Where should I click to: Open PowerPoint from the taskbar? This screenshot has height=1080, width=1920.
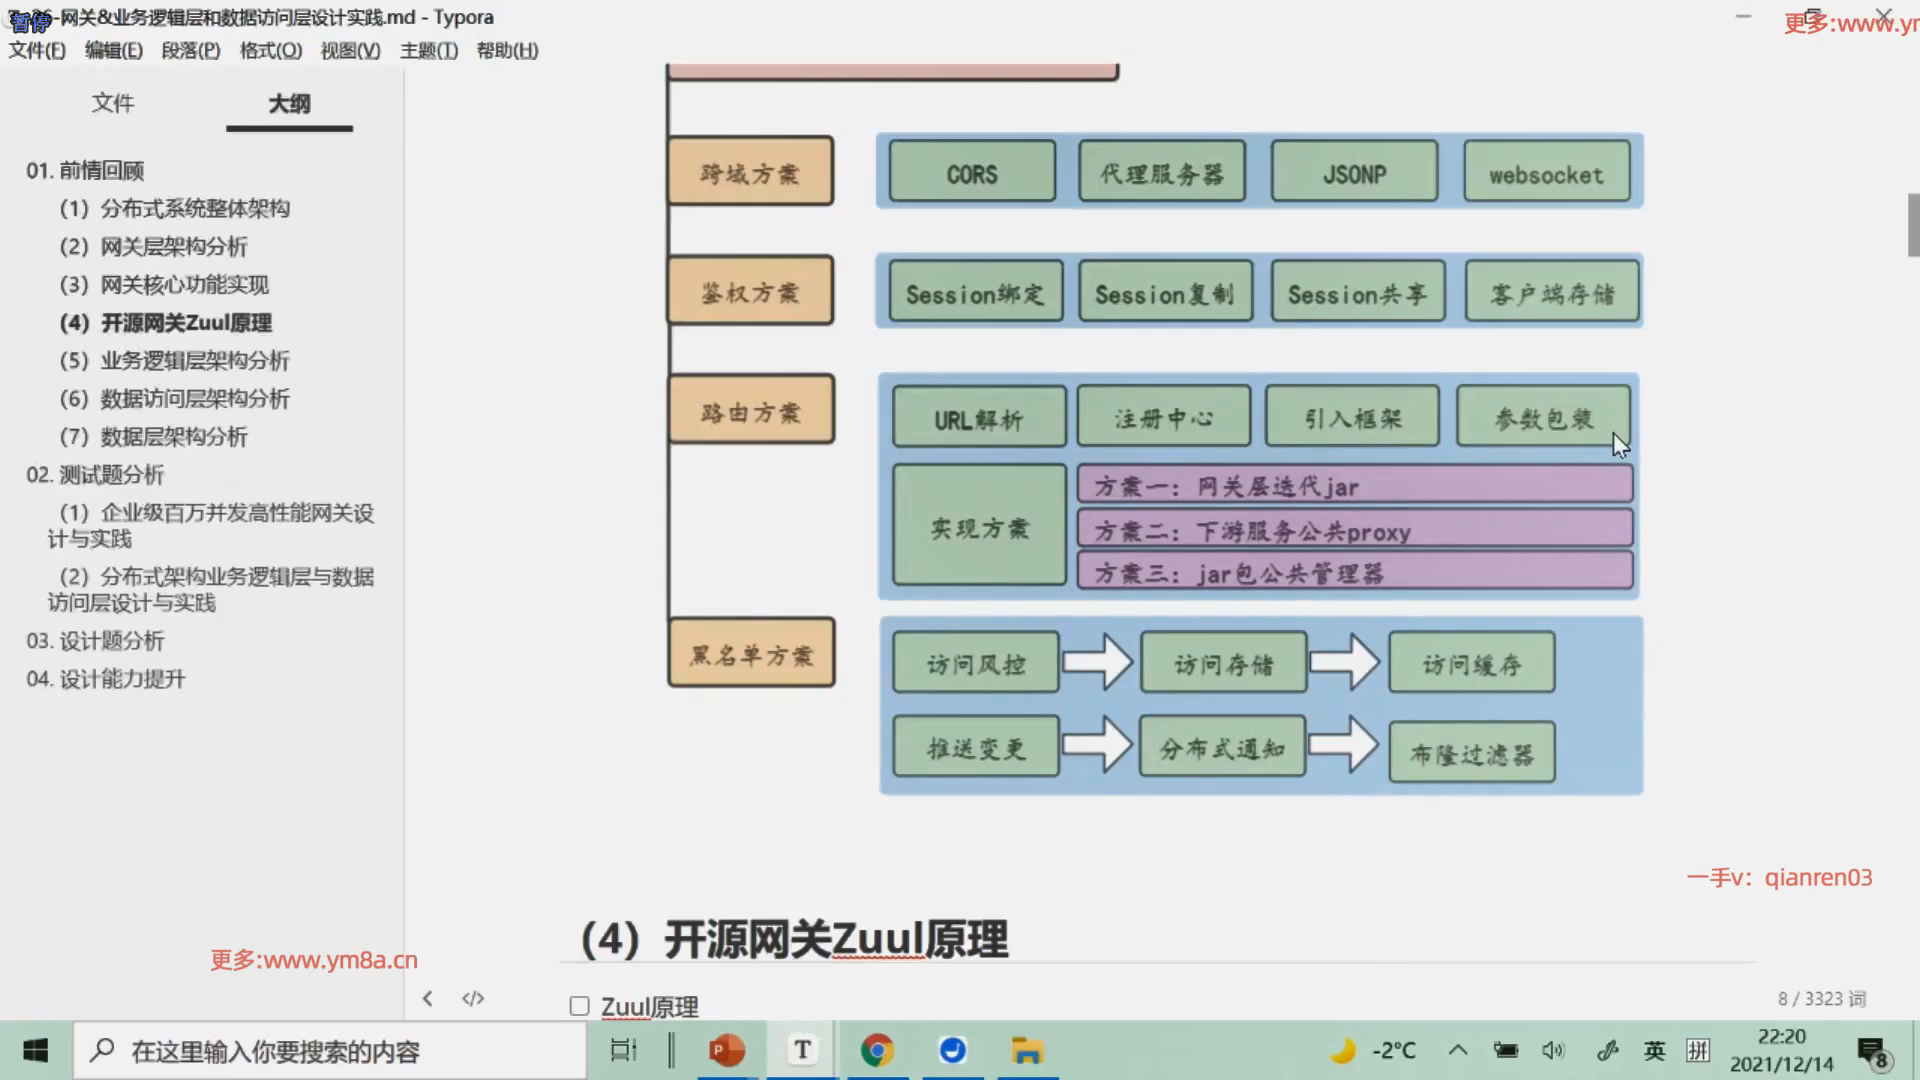[x=727, y=1050]
